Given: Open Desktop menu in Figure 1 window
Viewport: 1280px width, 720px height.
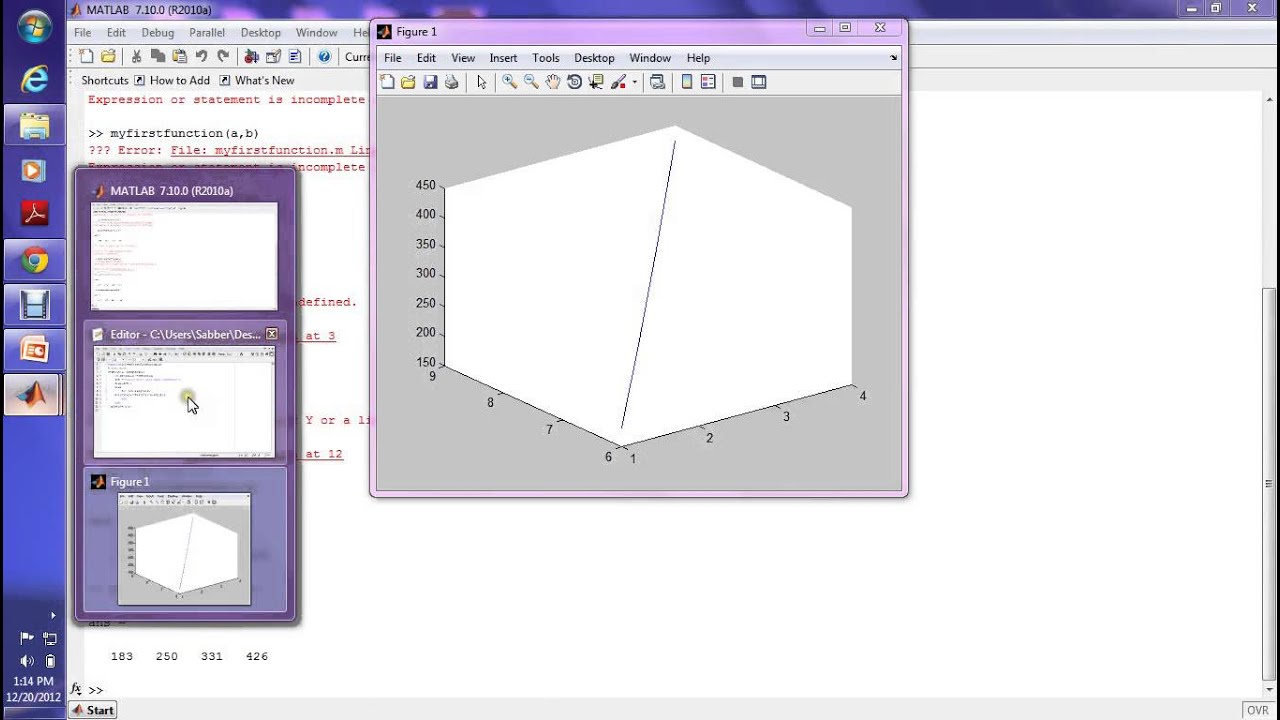Looking at the screenshot, I should pyautogui.click(x=594, y=58).
